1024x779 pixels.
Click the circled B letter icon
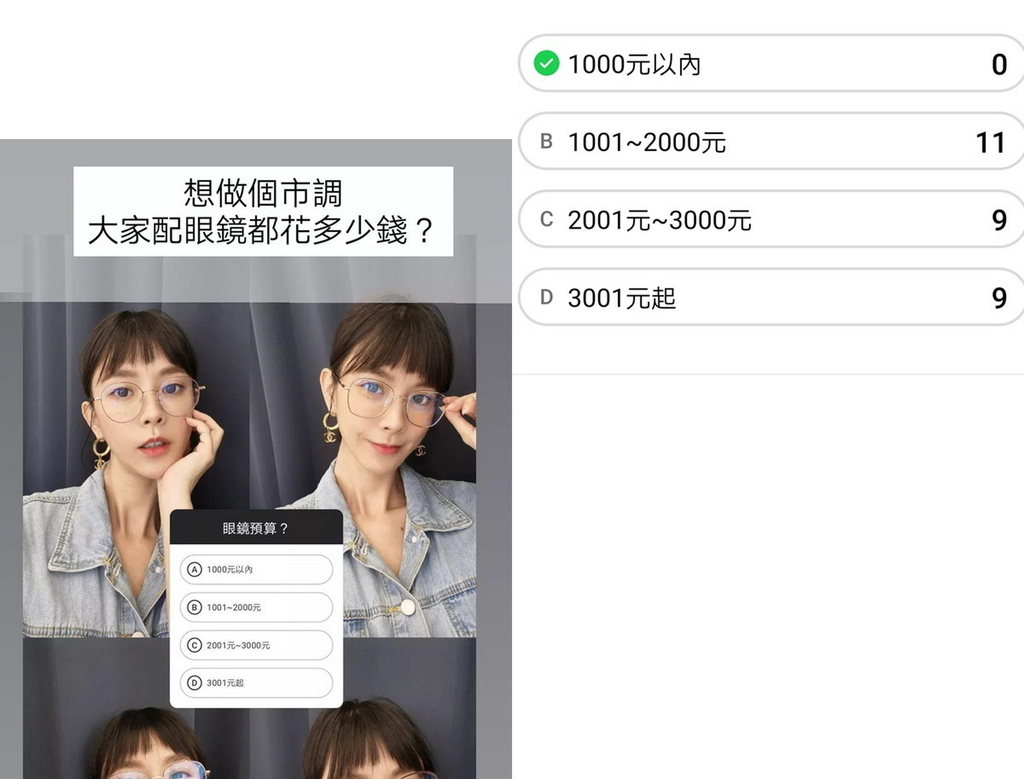(x=195, y=607)
